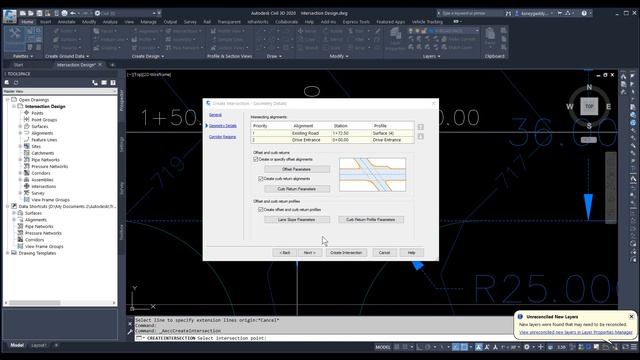
Task: Collapse the Open Drawings tree node
Action: 7,100
